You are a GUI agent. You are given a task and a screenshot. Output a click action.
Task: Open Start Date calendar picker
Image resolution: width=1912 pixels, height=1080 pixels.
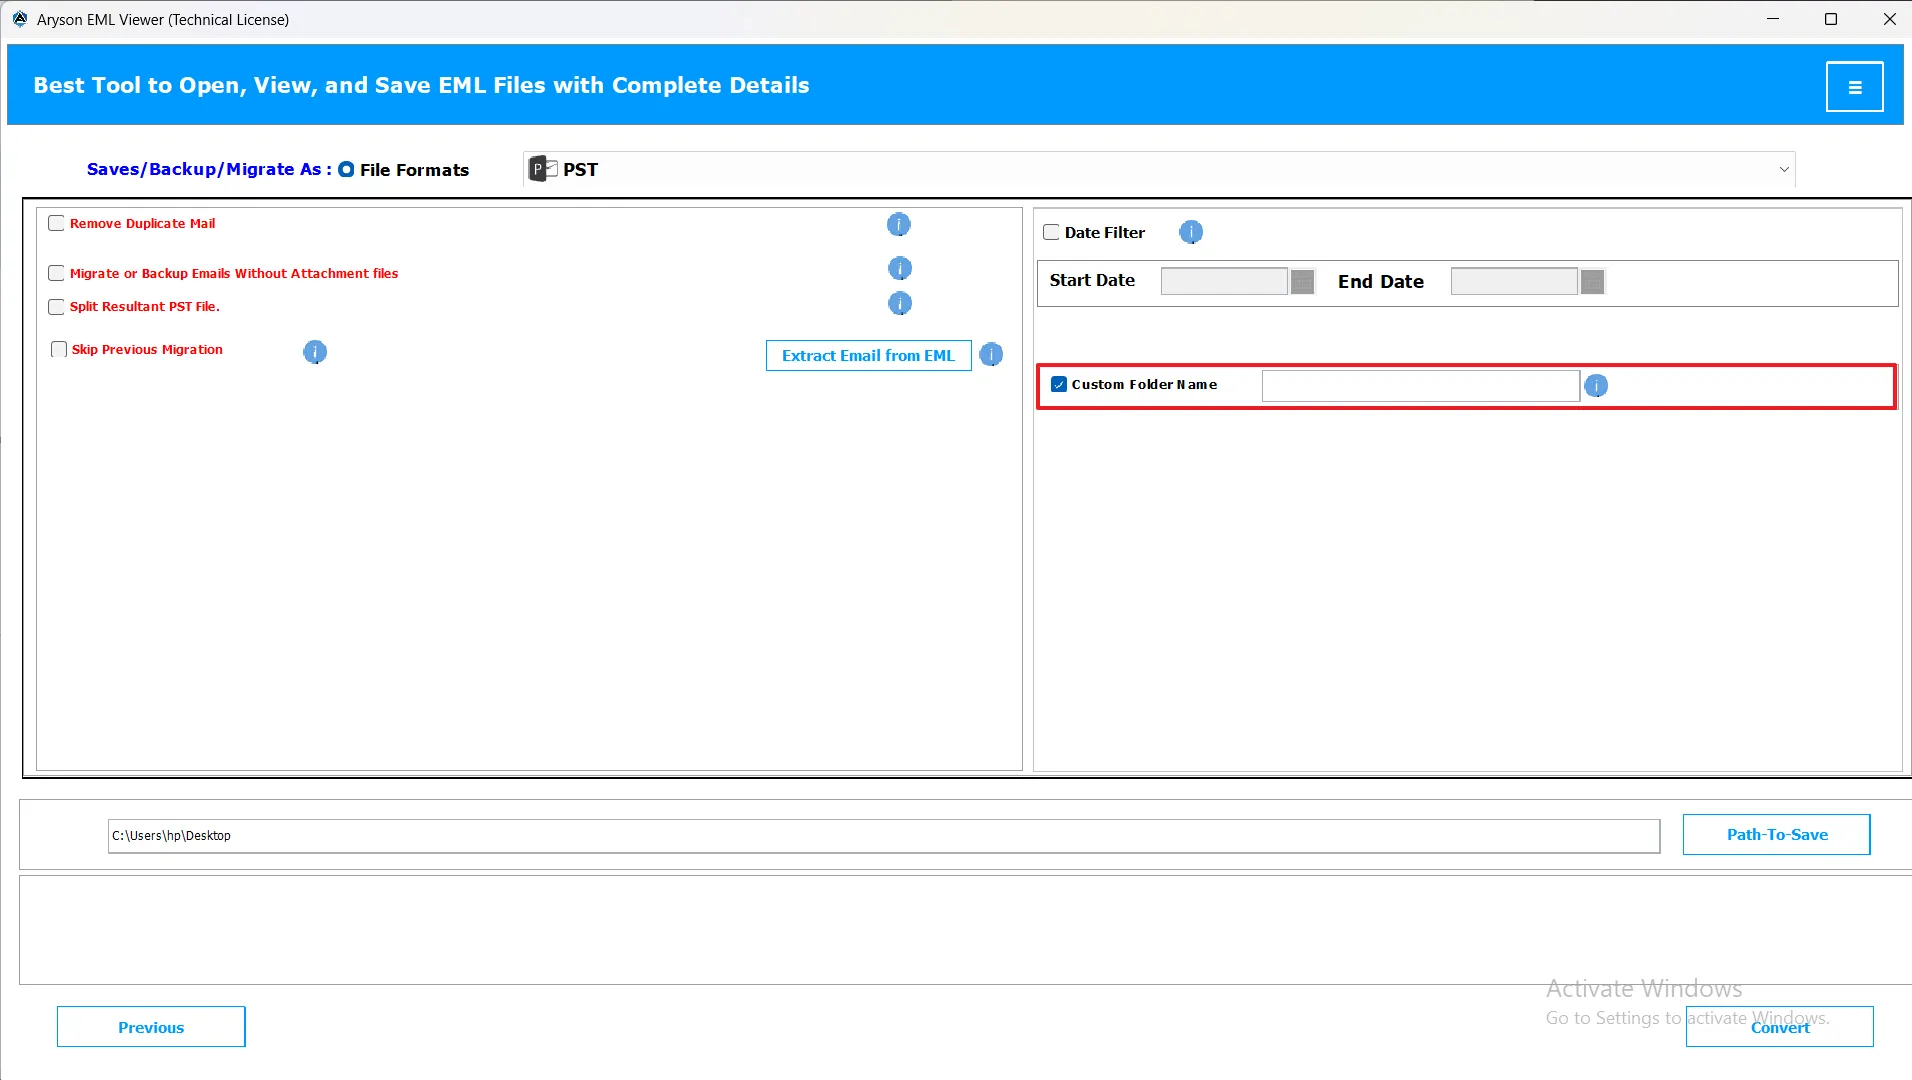coord(1302,282)
